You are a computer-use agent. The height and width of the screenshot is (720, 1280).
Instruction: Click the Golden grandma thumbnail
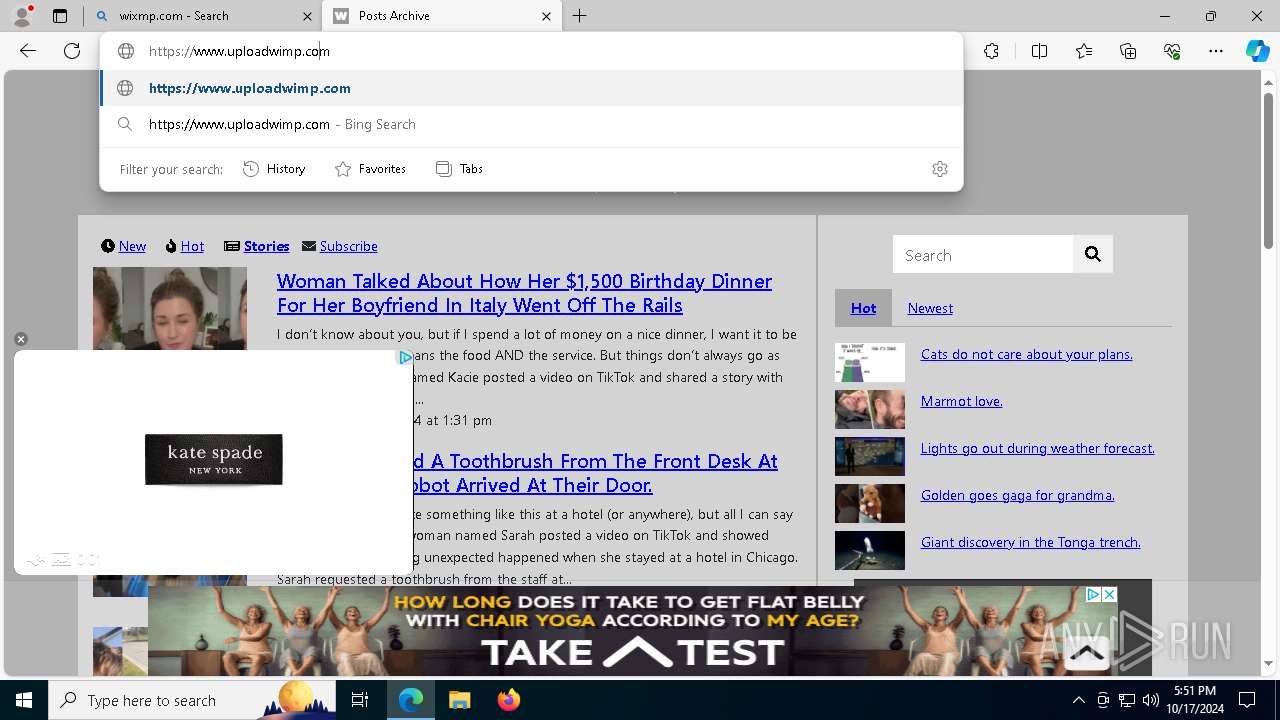(x=870, y=504)
